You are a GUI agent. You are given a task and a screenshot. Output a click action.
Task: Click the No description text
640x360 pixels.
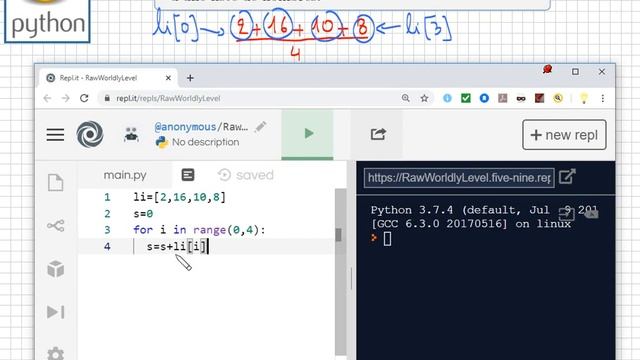pyautogui.click(x=205, y=142)
